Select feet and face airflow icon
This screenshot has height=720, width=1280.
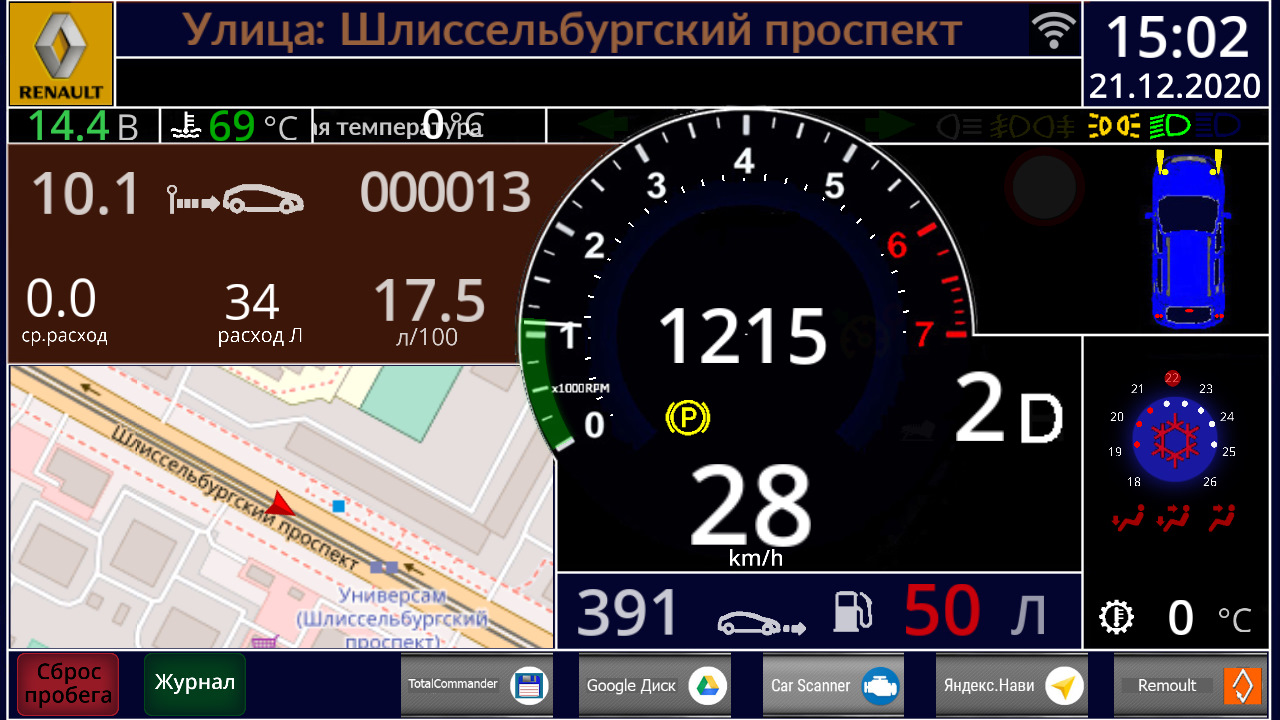pyautogui.click(x=1172, y=518)
